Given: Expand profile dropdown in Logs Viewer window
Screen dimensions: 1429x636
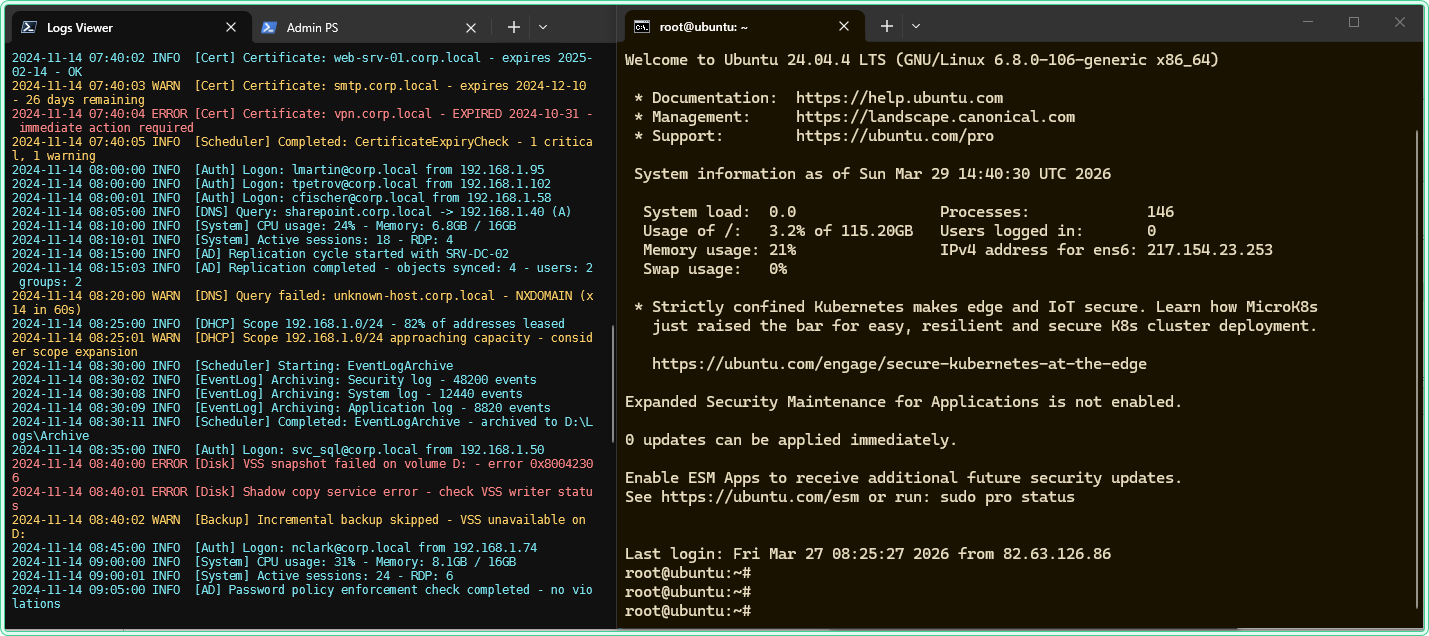Looking at the screenshot, I should pos(543,28).
